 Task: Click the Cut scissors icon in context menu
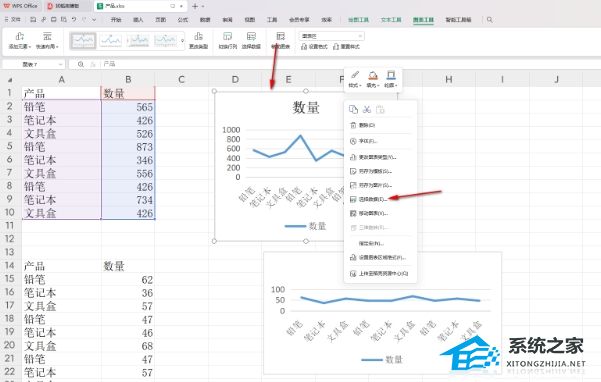tap(367, 110)
